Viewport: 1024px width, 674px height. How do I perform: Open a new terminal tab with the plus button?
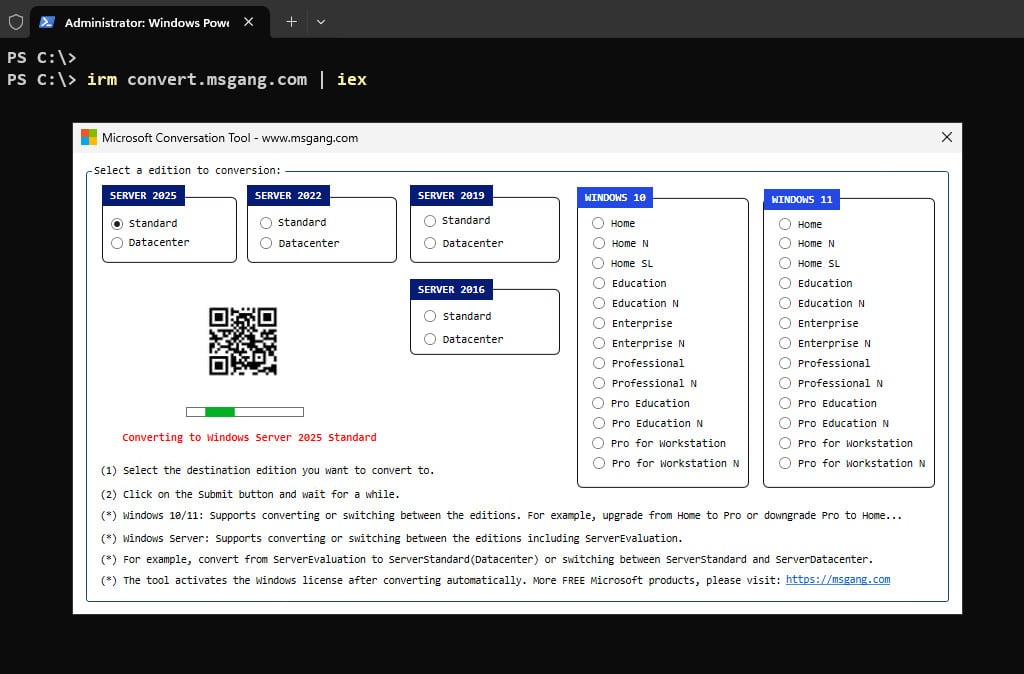tap(291, 22)
